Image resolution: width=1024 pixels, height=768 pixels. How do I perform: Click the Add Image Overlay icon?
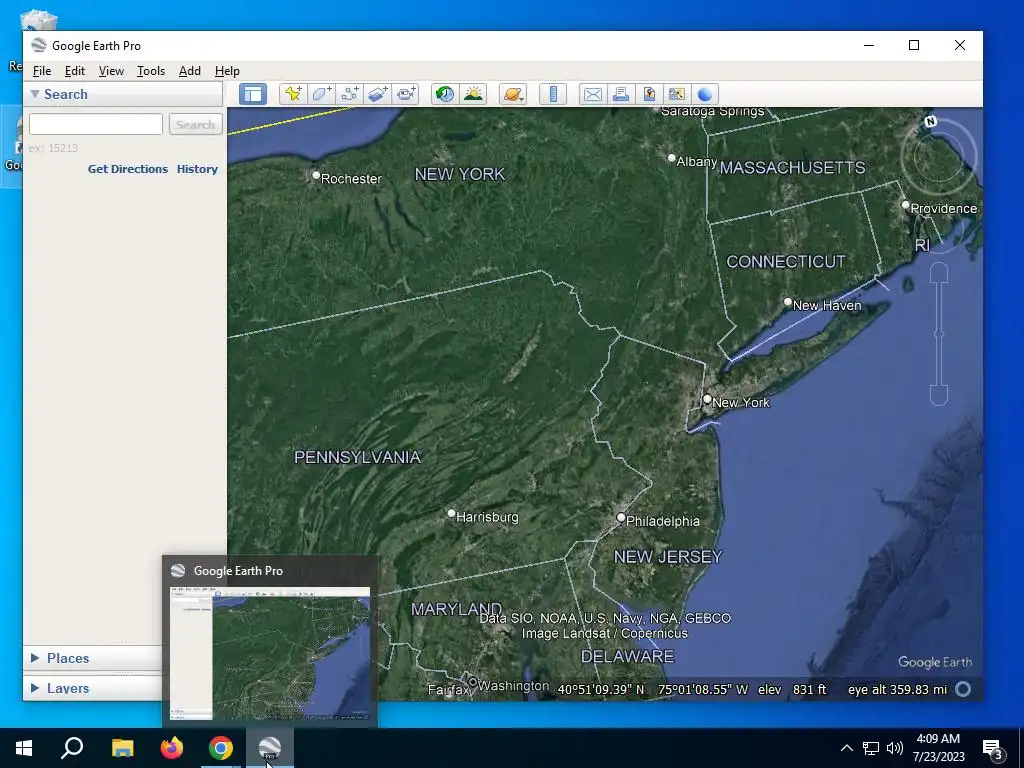pos(377,94)
